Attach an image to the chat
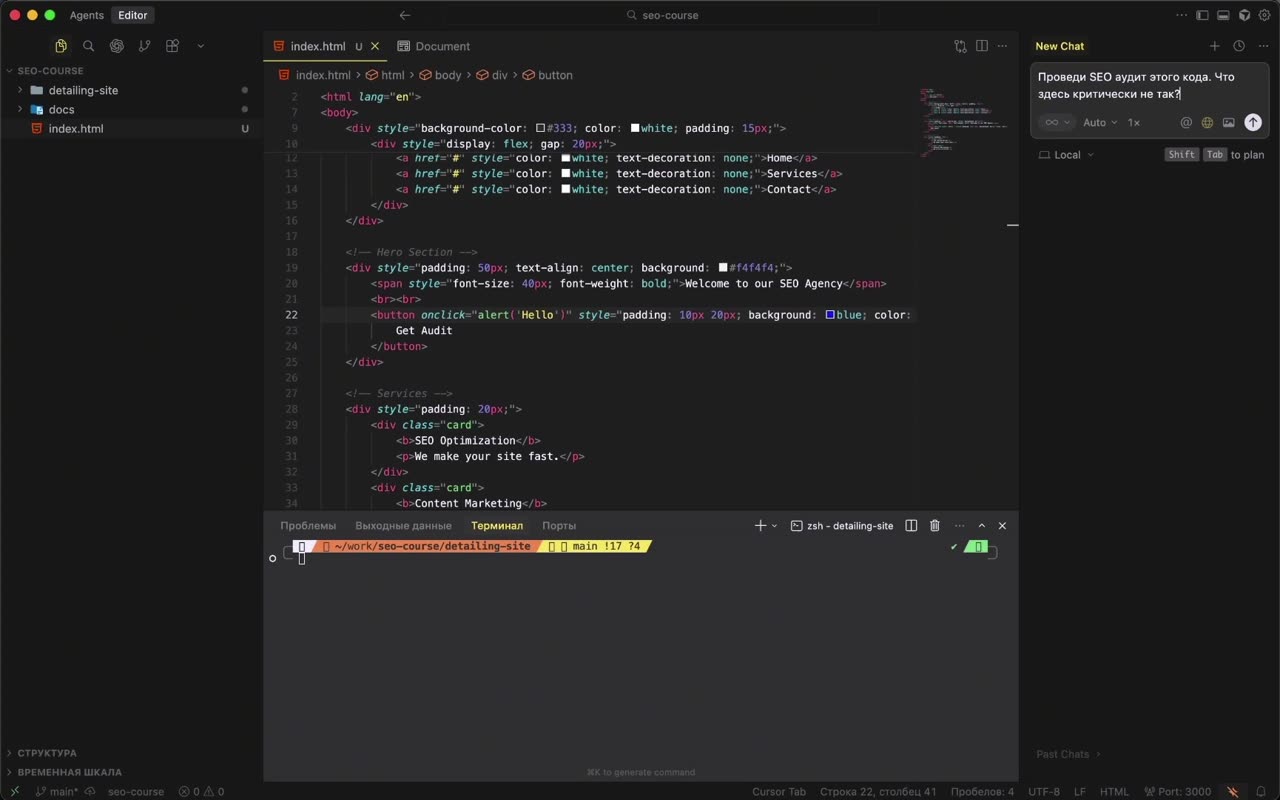 pos(1229,123)
